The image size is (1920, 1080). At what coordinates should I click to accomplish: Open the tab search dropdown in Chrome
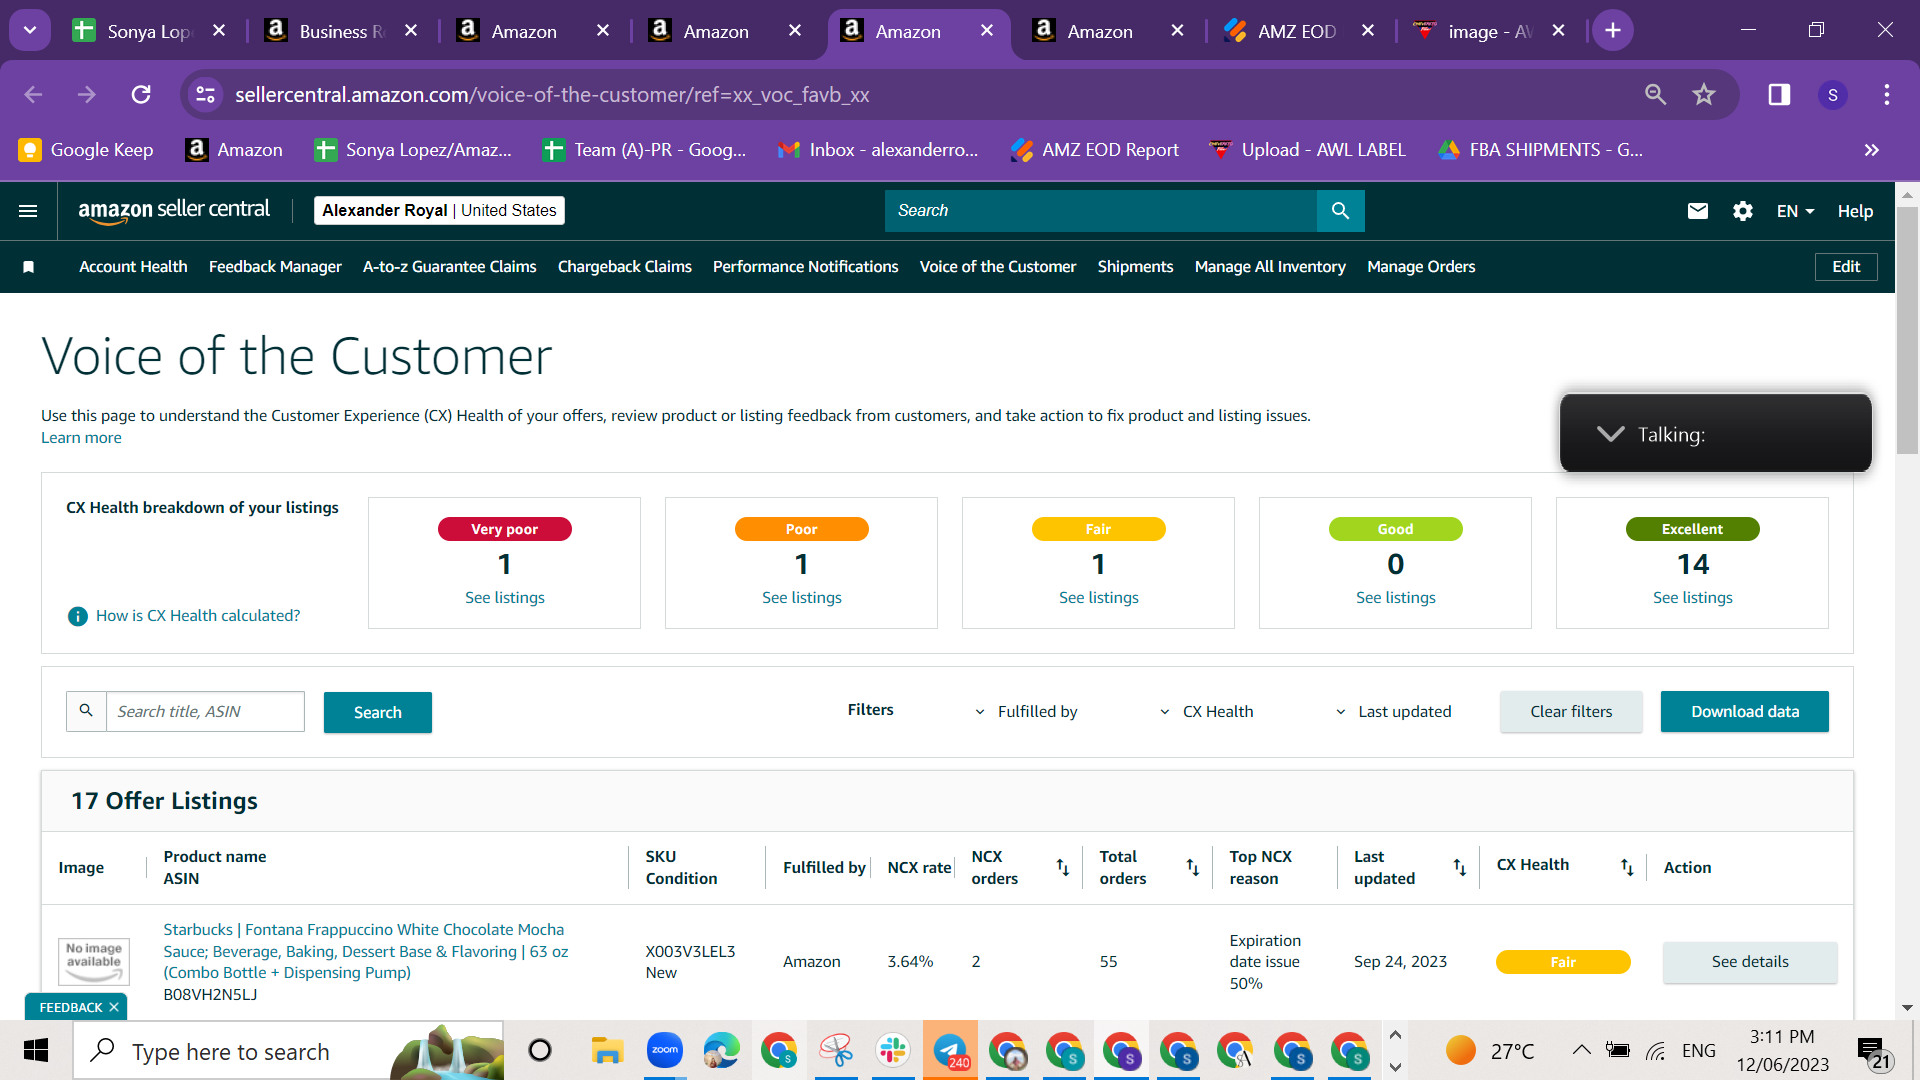(x=30, y=31)
